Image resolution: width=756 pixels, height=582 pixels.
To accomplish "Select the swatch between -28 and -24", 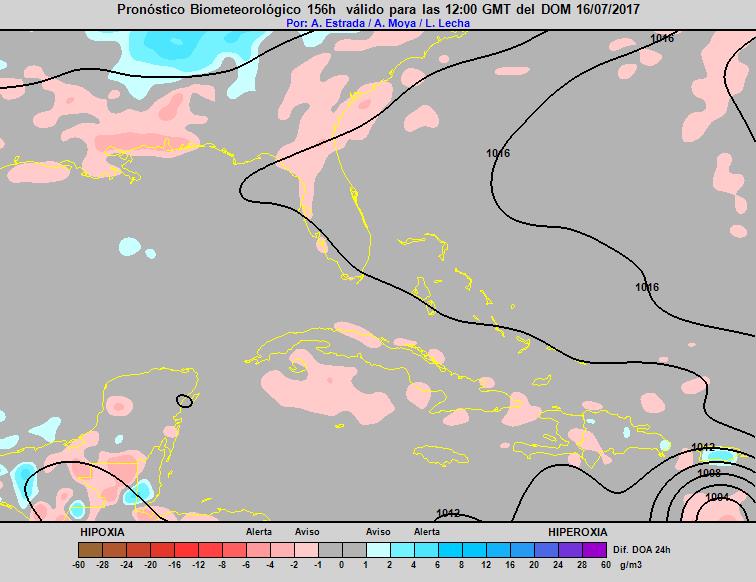I will point(114,550).
